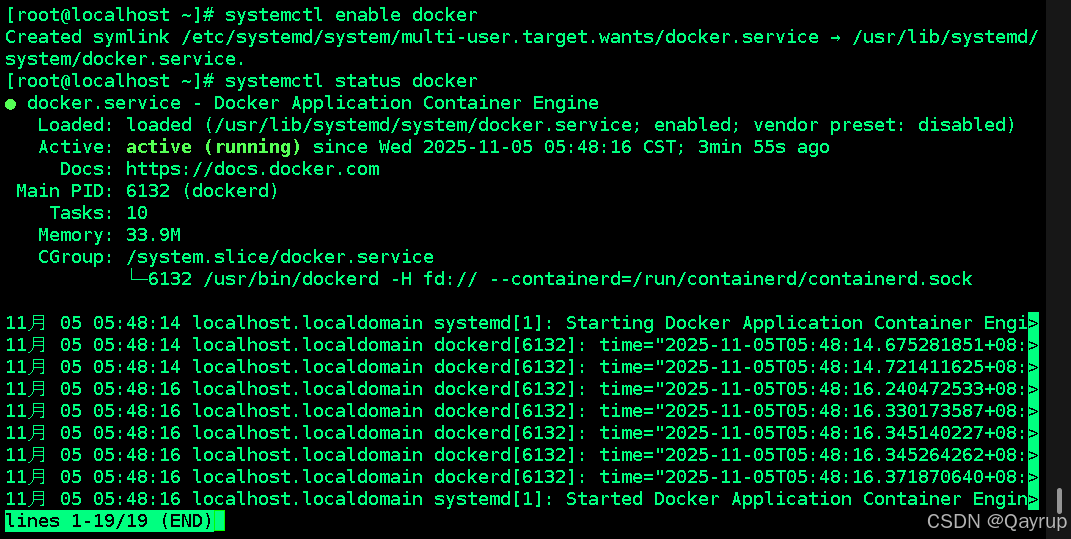Click the '6132 (dockerd)' Main PID value

click(x=203, y=191)
